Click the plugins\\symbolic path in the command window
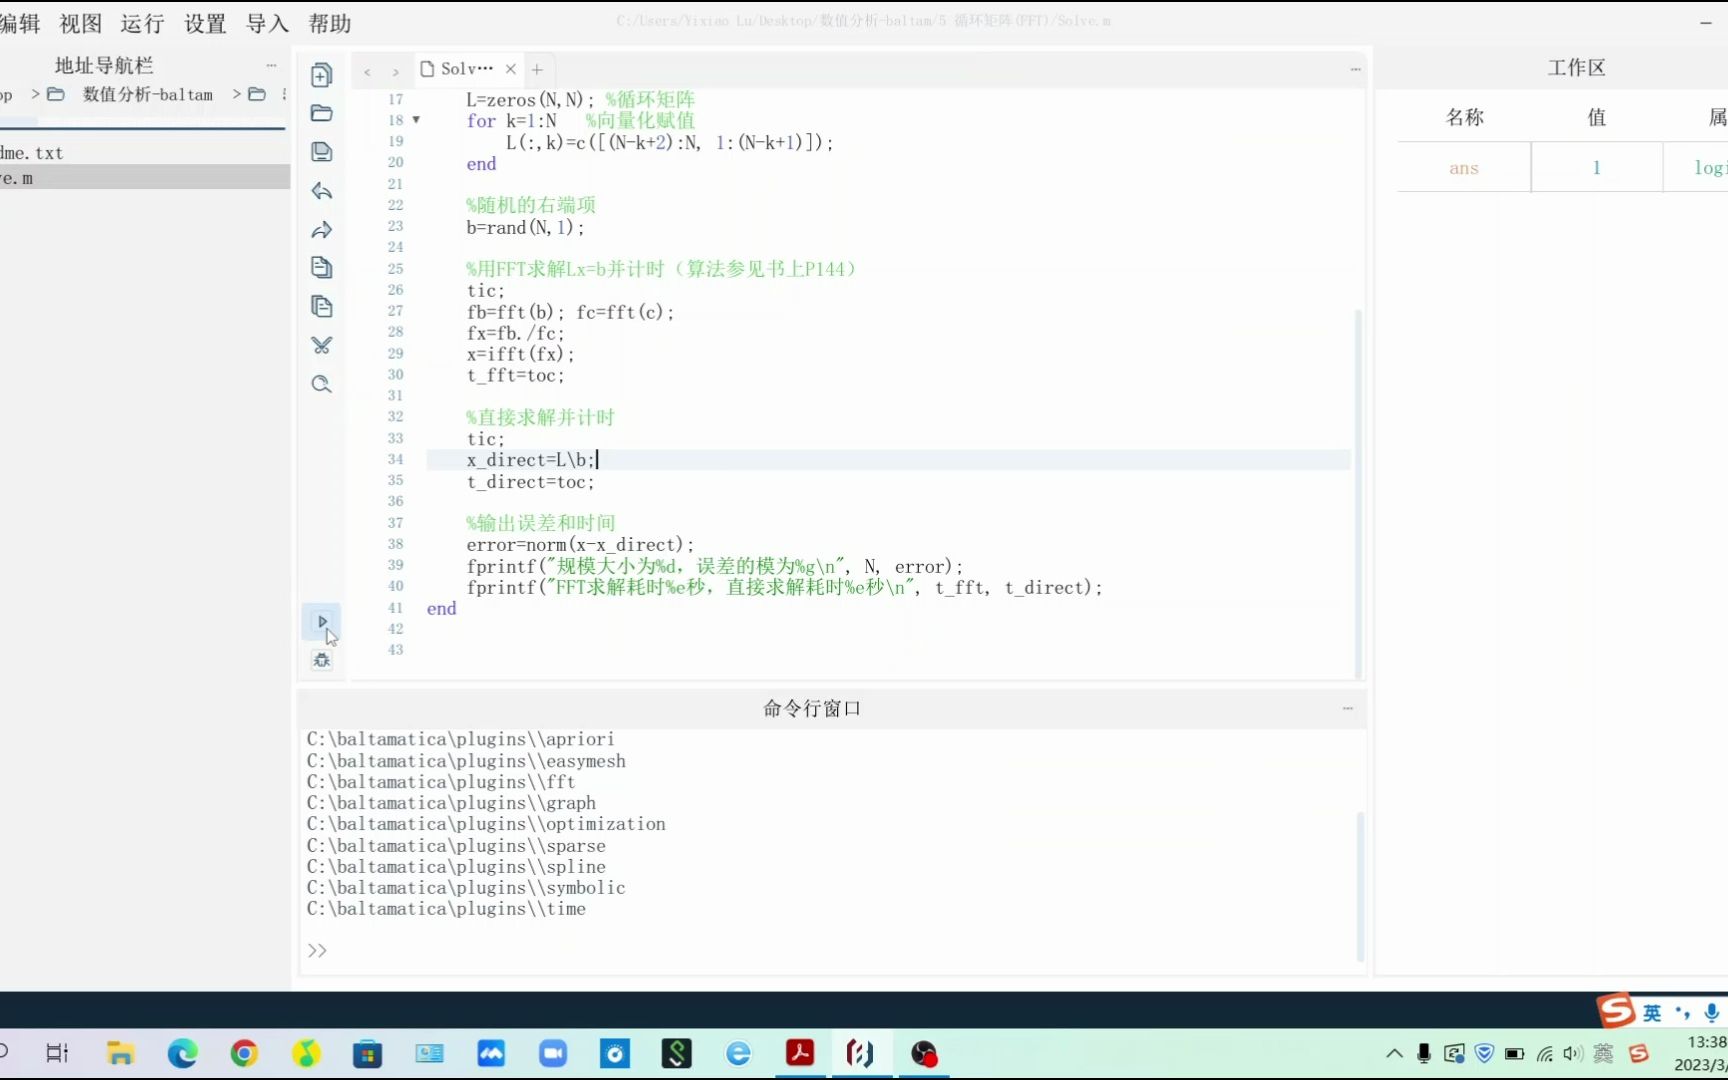 (466, 888)
